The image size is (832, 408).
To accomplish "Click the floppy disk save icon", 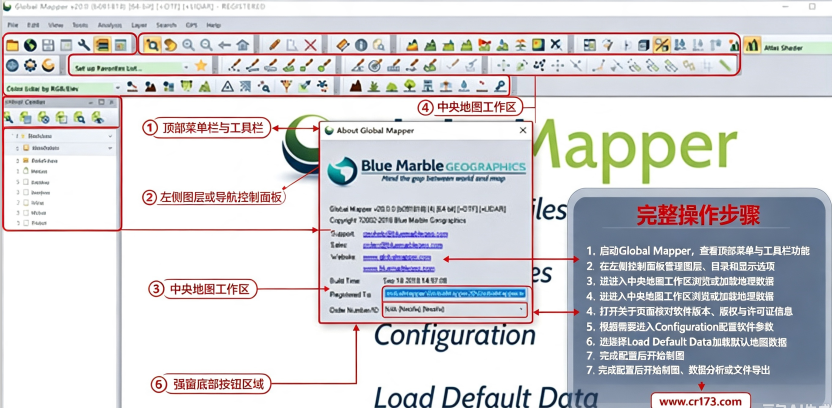I will pyautogui.click(x=48, y=45).
